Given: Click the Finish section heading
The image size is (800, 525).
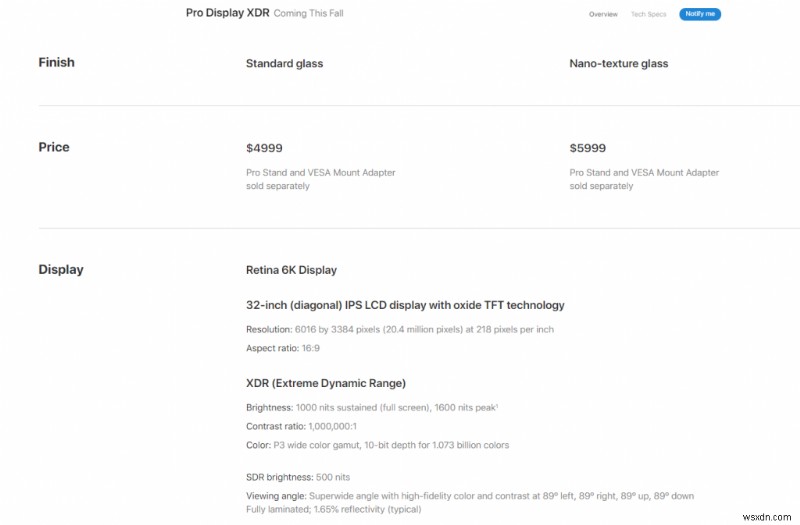Looking at the screenshot, I should tap(56, 62).
